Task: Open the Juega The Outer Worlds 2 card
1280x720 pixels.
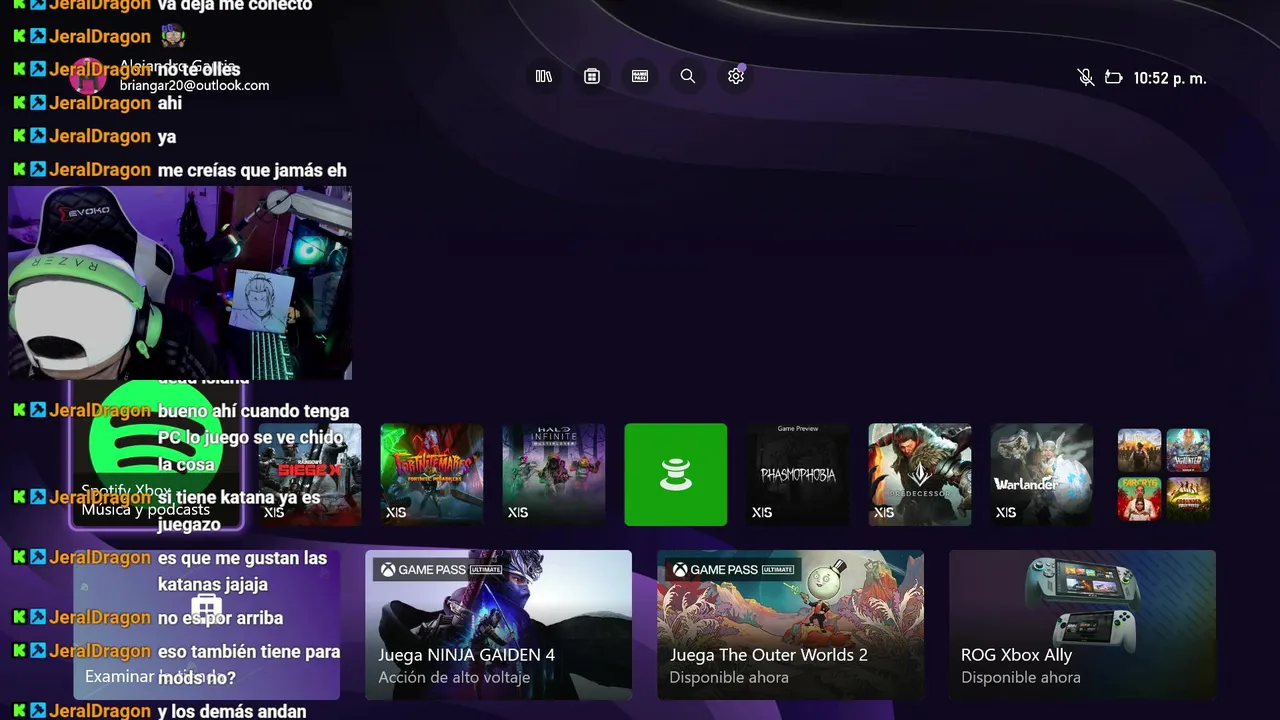Action: (790, 624)
